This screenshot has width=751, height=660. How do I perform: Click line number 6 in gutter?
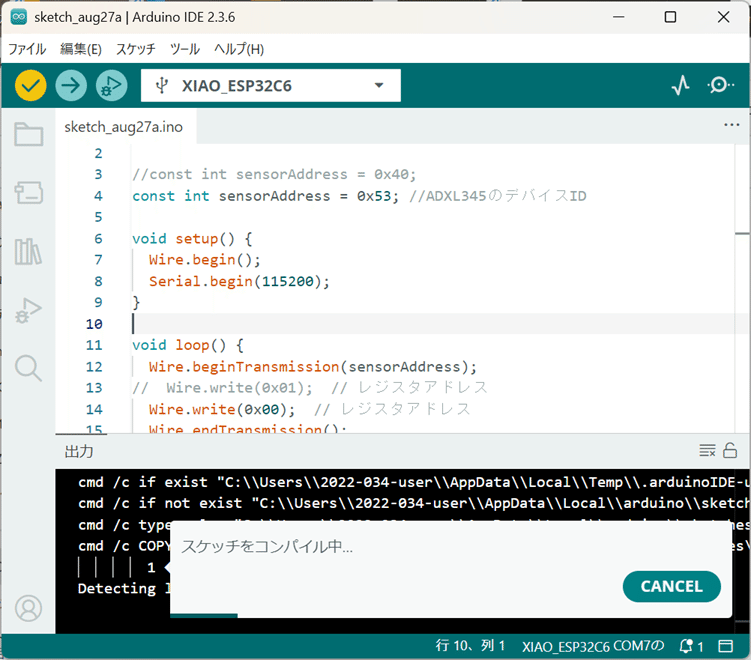click(98, 239)
